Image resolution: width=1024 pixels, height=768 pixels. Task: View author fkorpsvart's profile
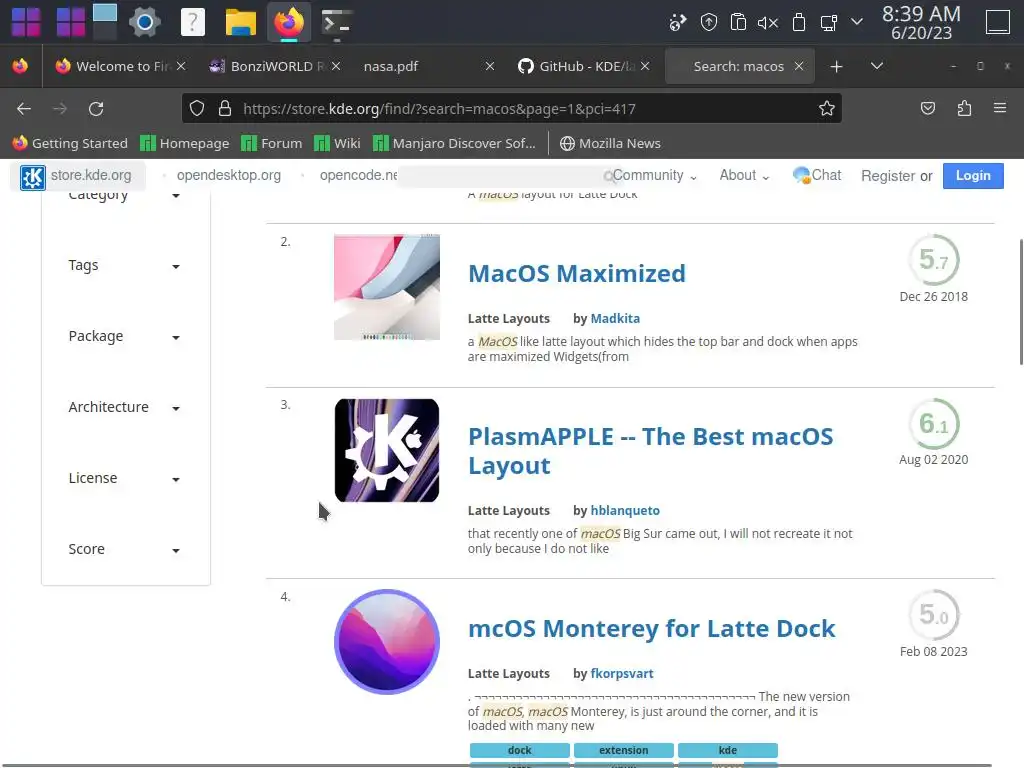[x=622, y=674]
